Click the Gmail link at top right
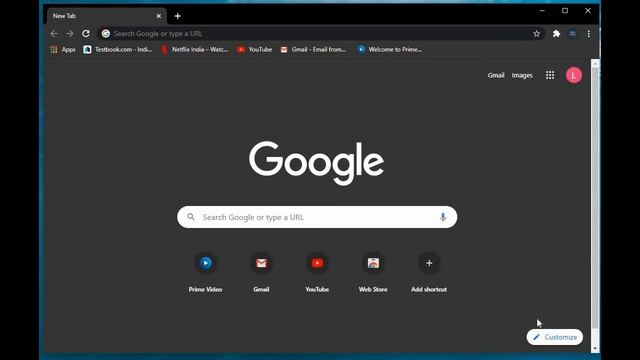 (496, 76)
